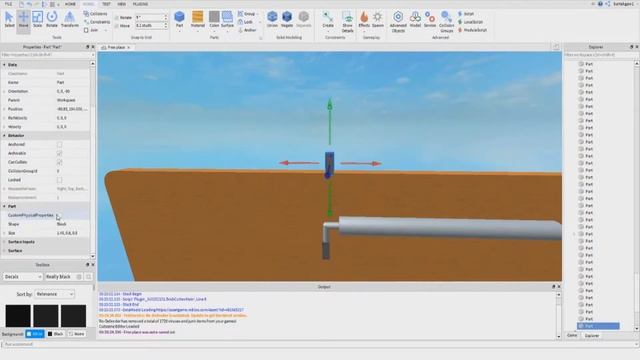This screenshot has width=640, height=360.
Task: Open the Surface tool
Action: (x=227, y=19)
